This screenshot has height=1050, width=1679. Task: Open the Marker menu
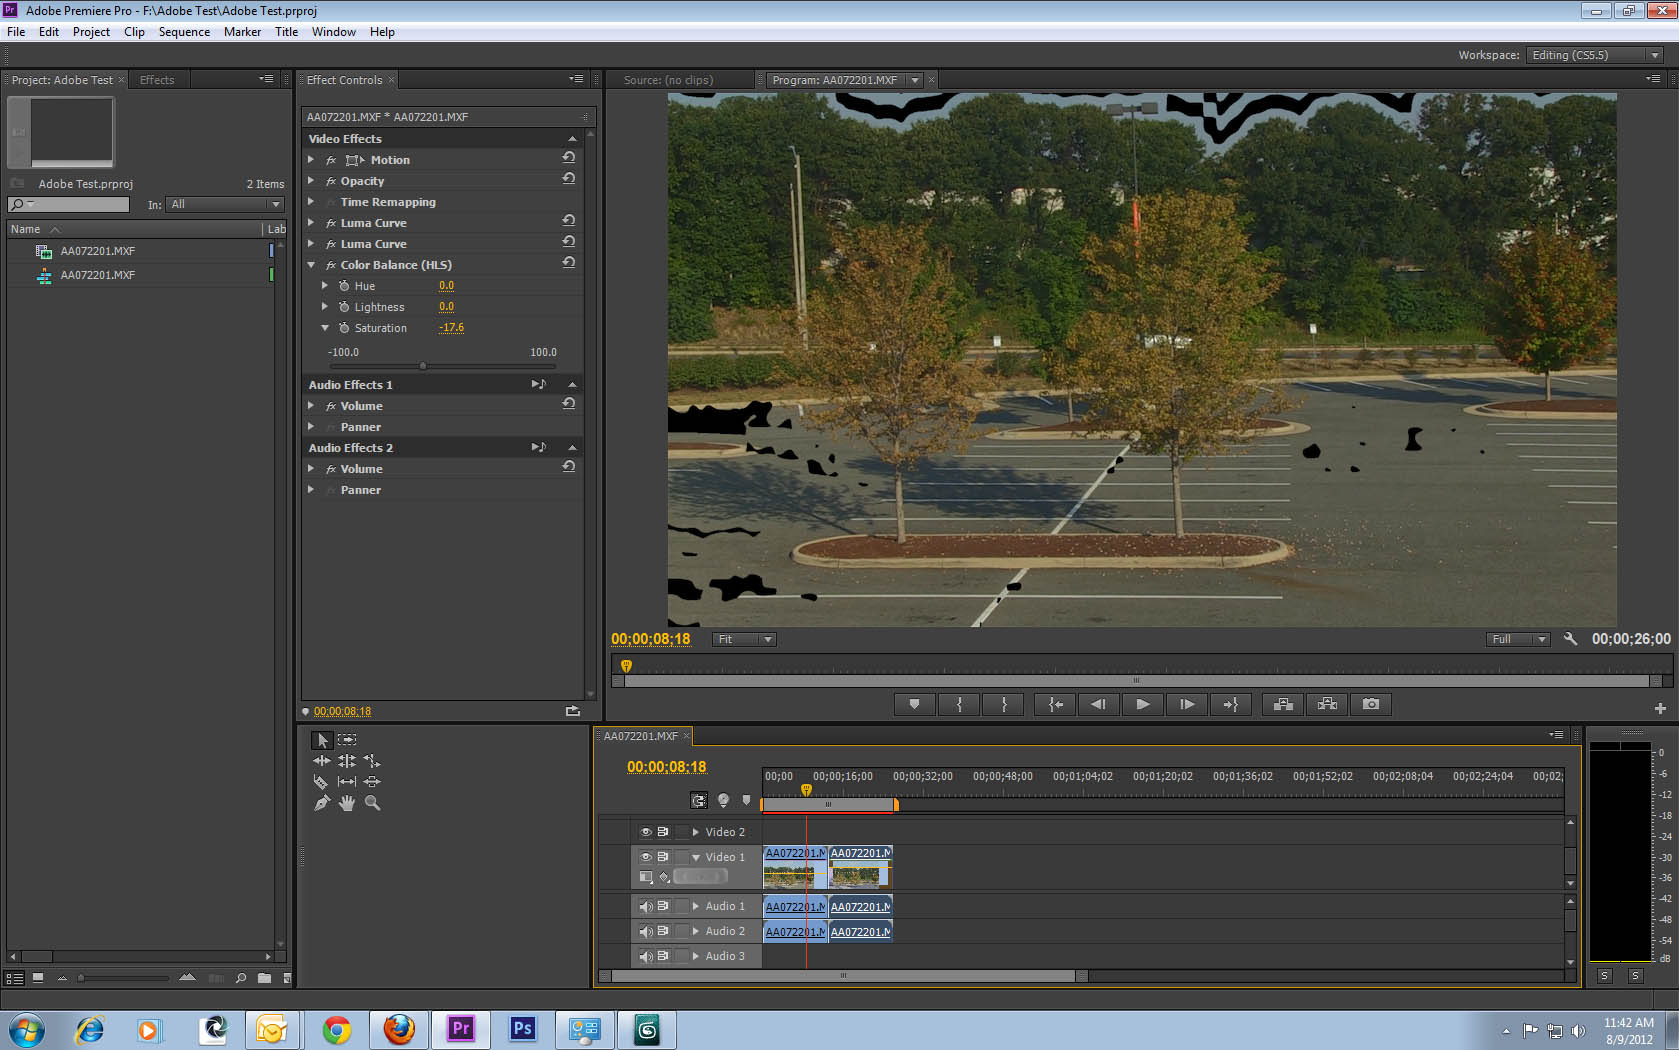pos(242,32)
